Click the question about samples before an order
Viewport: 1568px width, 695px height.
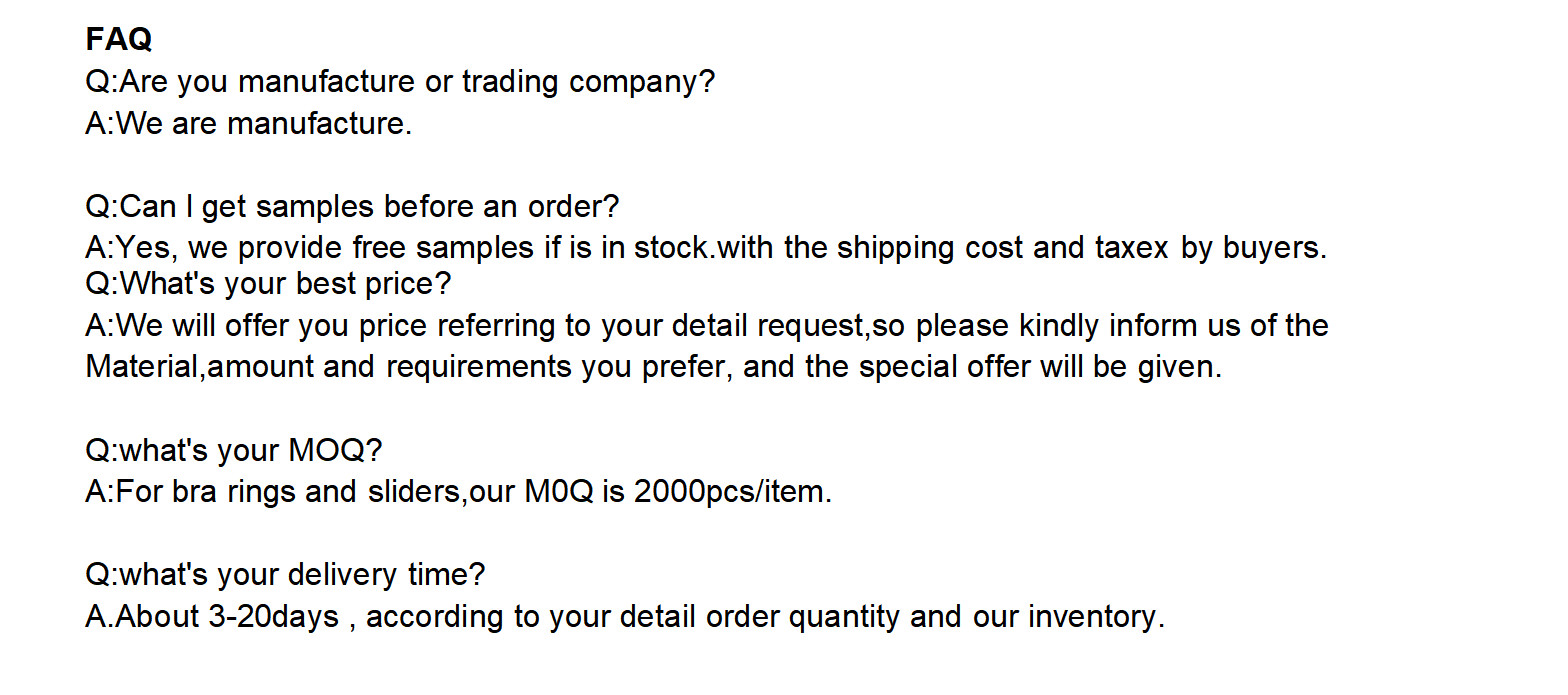tap(353, 207)
